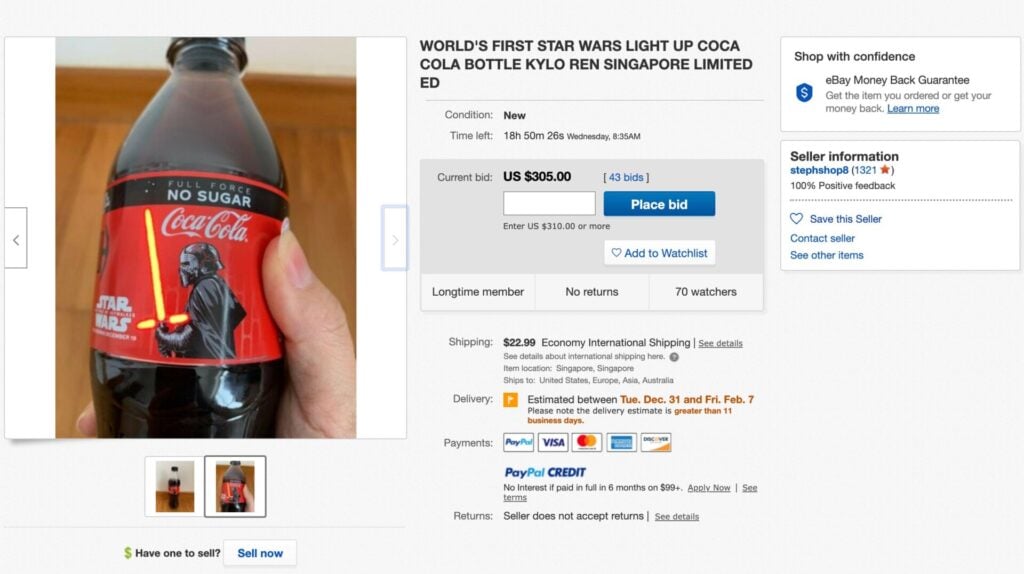Viewport: 1024px width, 574px height.
Task: Click the PayPal Credit logo
Action: 545,472
